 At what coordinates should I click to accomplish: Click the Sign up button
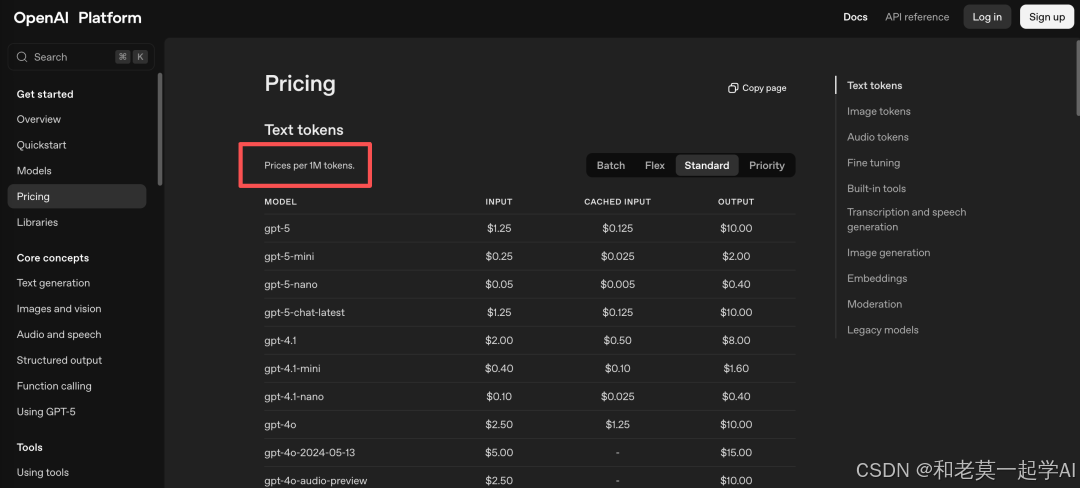point(1047,17)
